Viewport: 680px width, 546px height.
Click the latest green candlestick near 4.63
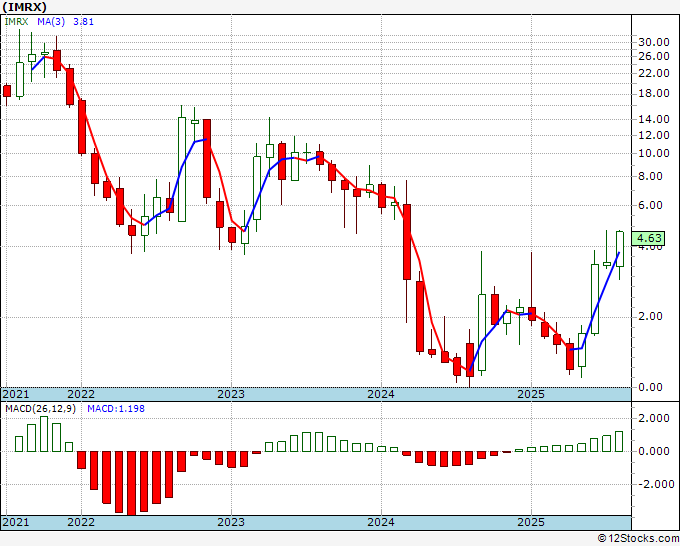620,249
